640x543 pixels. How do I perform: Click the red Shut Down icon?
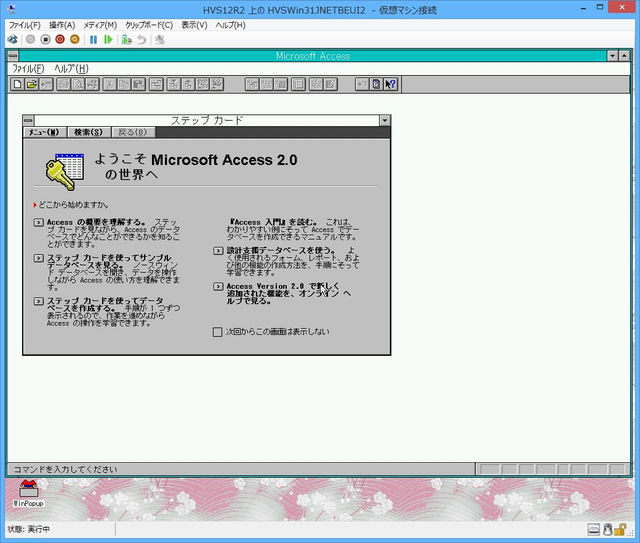tap(60, 40)
